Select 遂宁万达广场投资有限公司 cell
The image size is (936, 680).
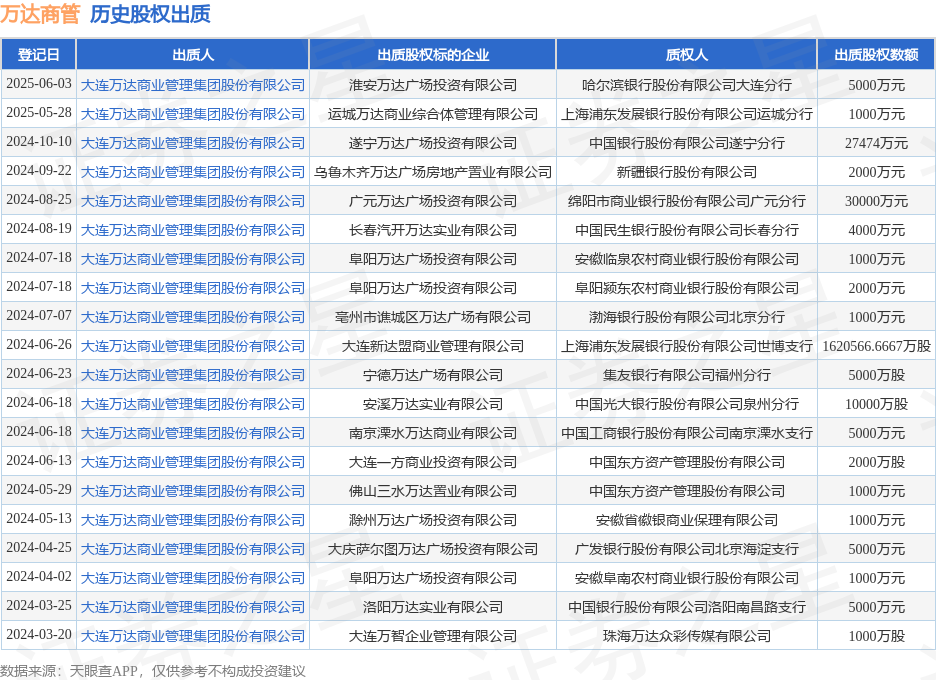(x=433, y=143)
